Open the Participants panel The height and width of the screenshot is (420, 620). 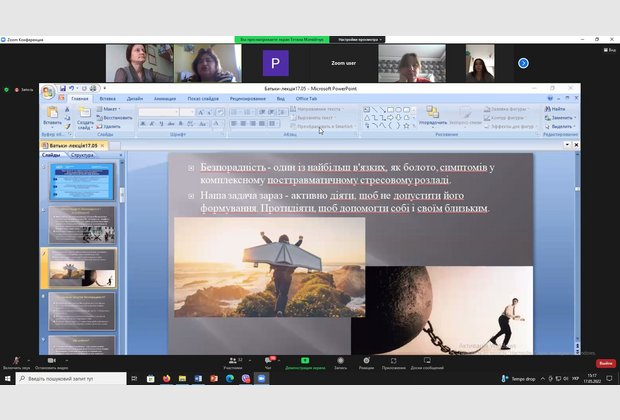click(233, 360)
